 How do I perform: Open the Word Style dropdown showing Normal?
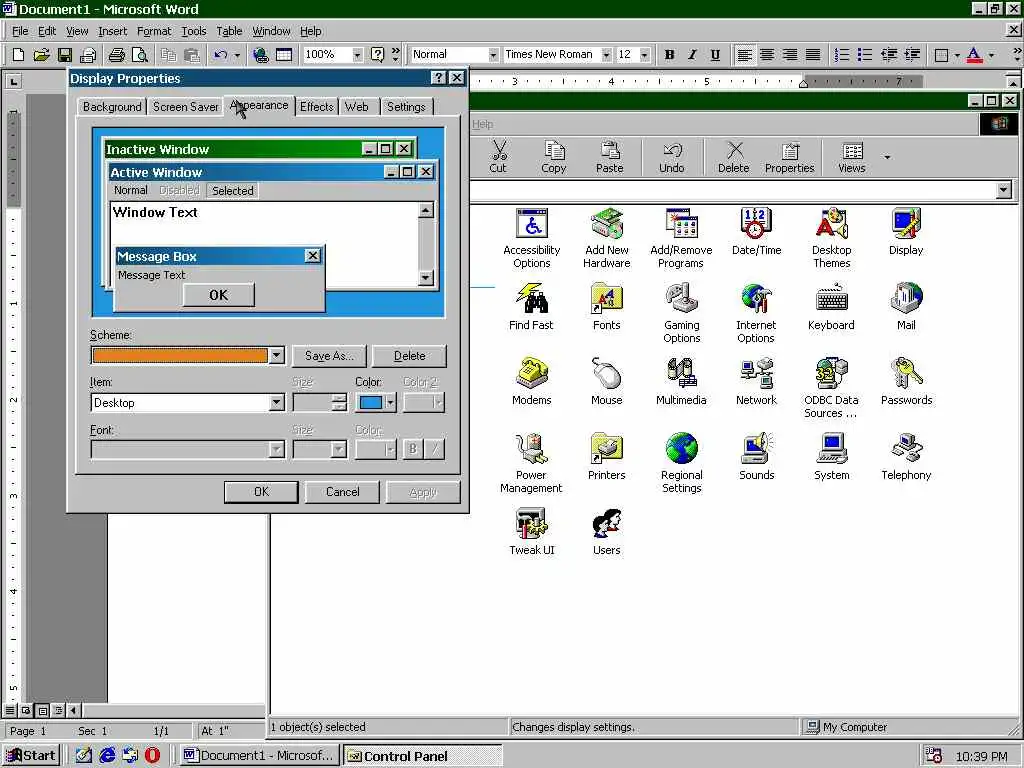pos(493,55)
